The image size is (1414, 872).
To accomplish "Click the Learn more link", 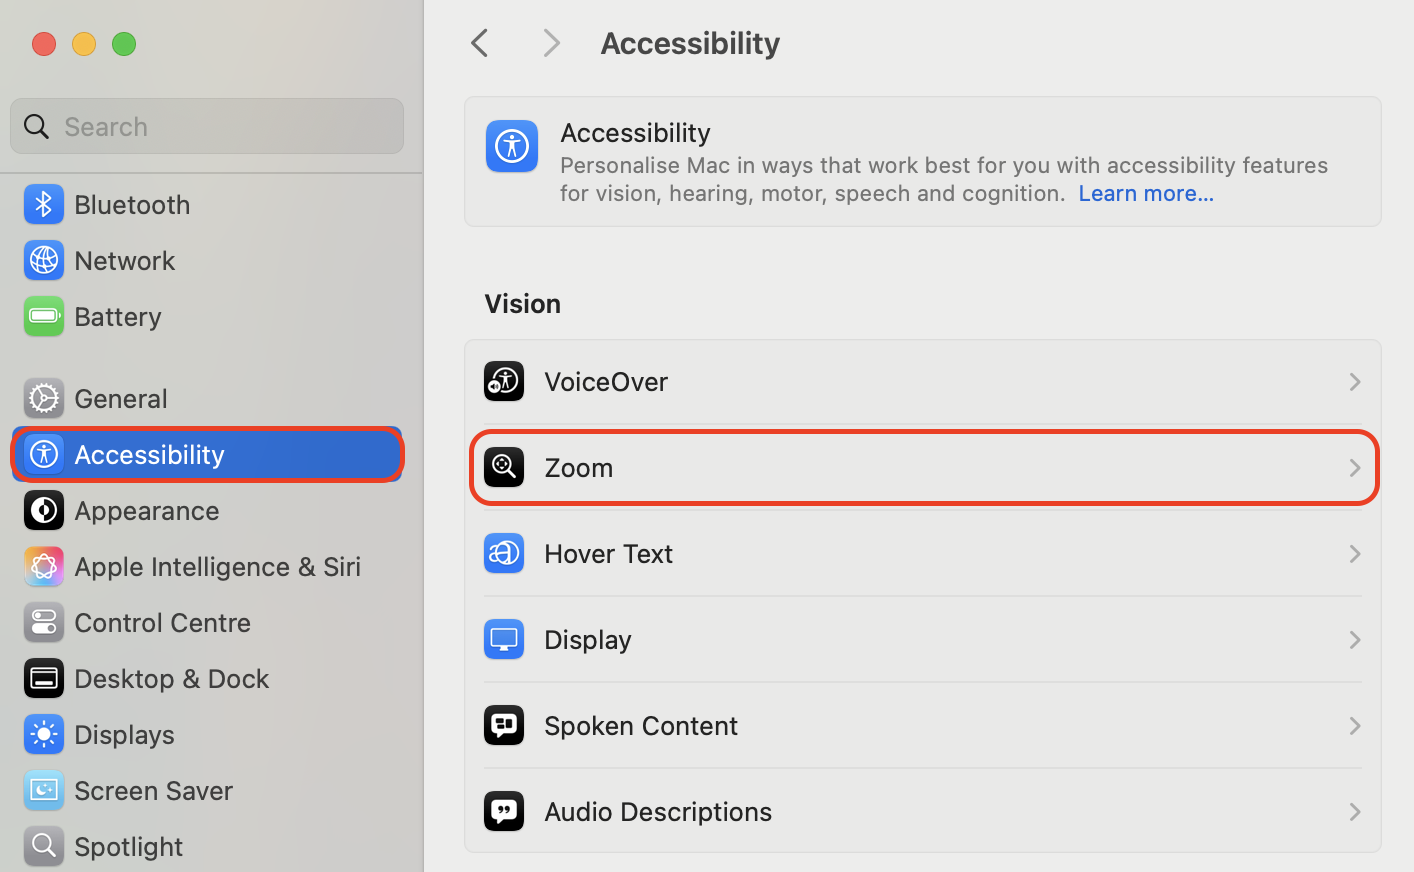I will (x=1146, y=193).
